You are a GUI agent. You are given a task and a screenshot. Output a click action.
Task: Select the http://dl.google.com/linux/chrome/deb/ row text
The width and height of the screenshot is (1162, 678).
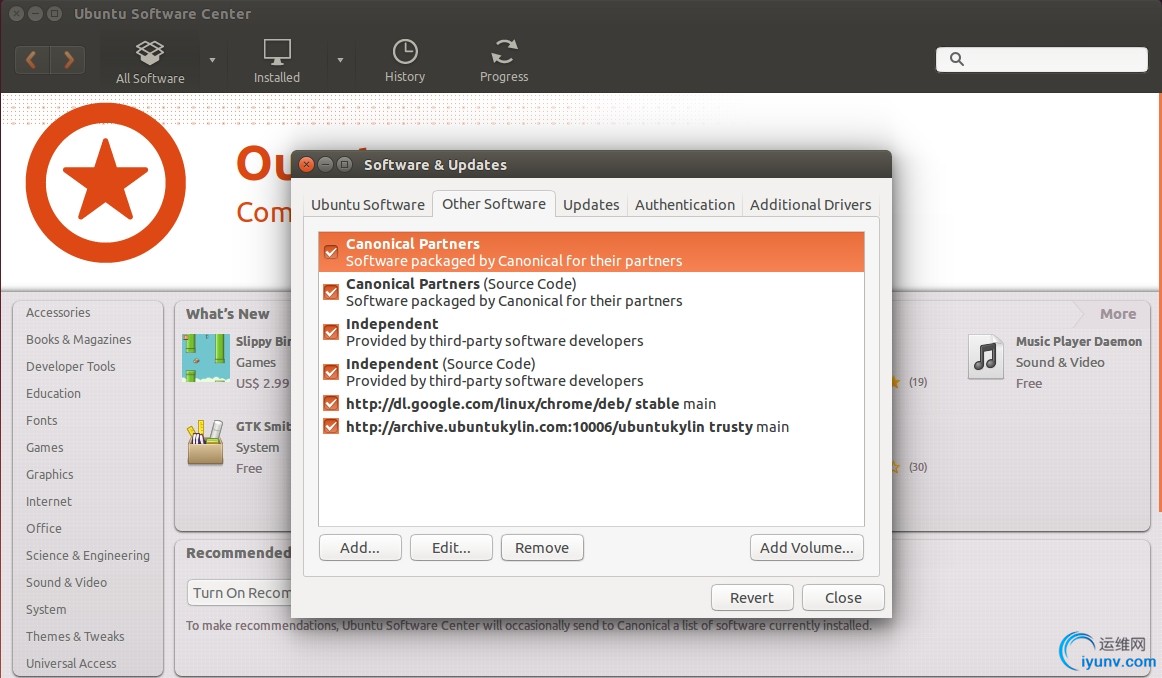(x=531, y=404)
